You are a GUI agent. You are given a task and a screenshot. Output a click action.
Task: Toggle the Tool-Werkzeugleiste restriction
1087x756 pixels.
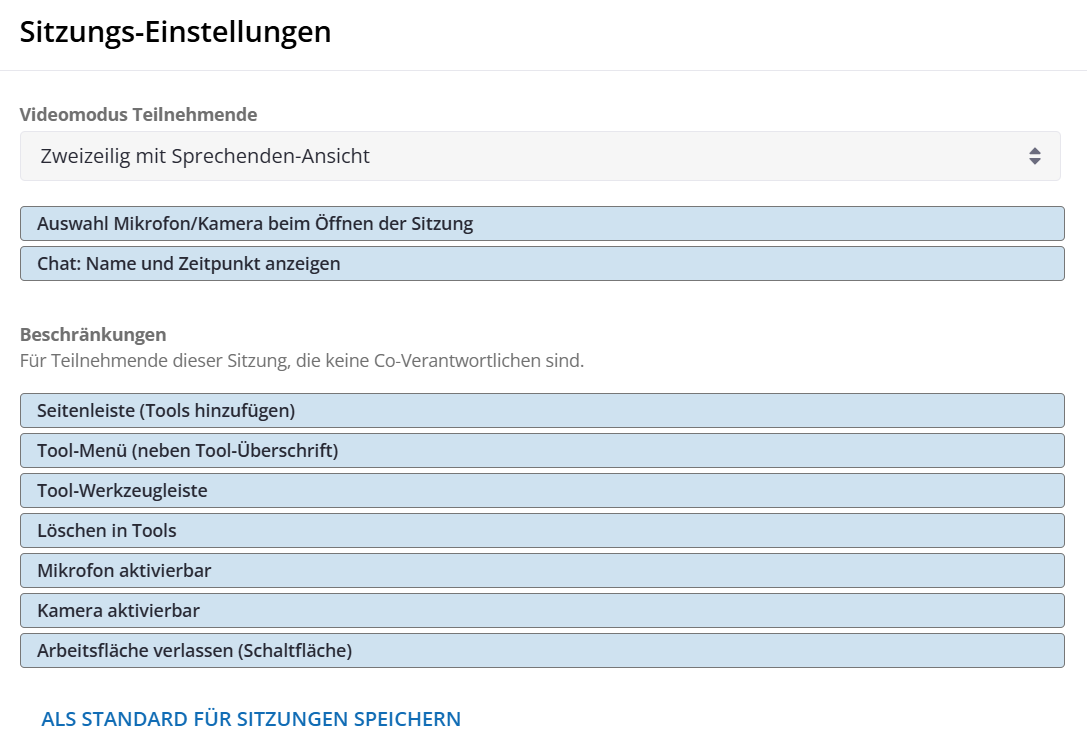pos(542,490)
